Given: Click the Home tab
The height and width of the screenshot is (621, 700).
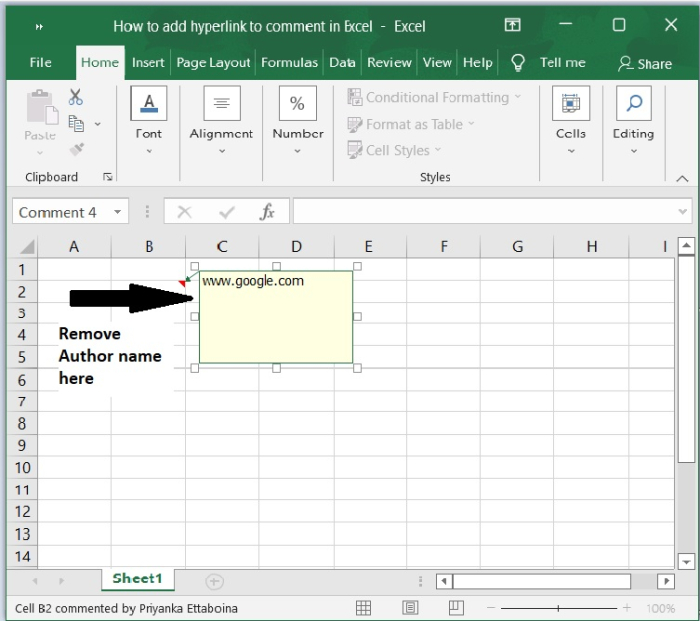Looking at the screenshot, I should [x=100, y=63].
